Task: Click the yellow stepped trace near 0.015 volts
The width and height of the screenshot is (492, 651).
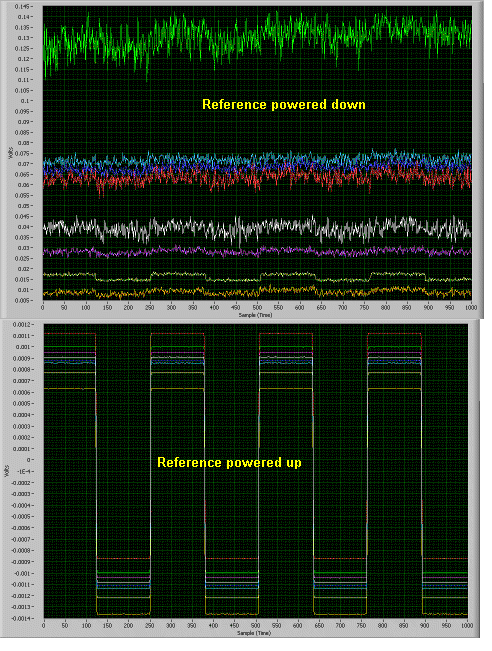Action: (x=257, y=277)
